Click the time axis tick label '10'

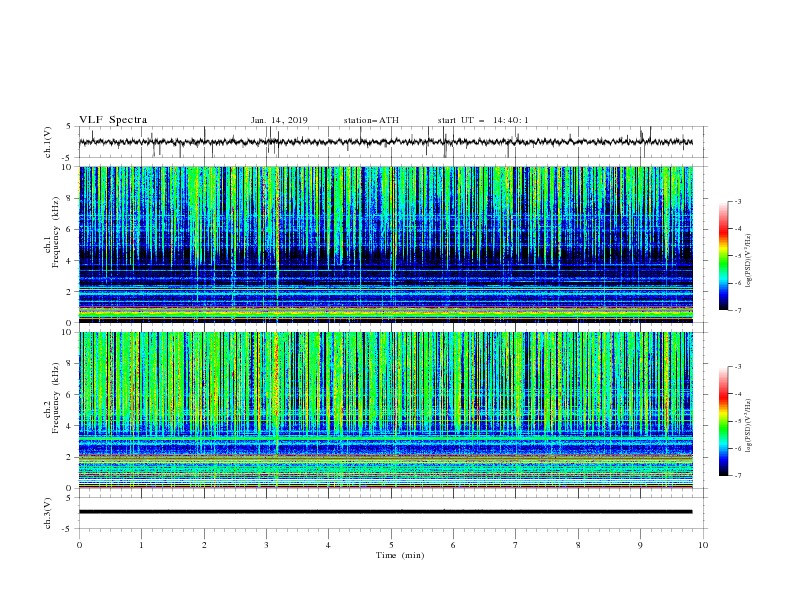[x=703, y=545]
